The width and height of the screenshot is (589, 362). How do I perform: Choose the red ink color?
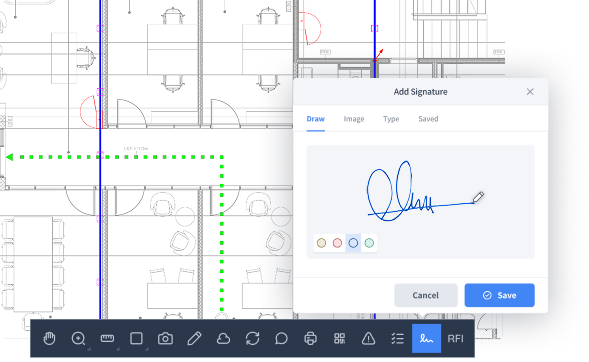337,243
